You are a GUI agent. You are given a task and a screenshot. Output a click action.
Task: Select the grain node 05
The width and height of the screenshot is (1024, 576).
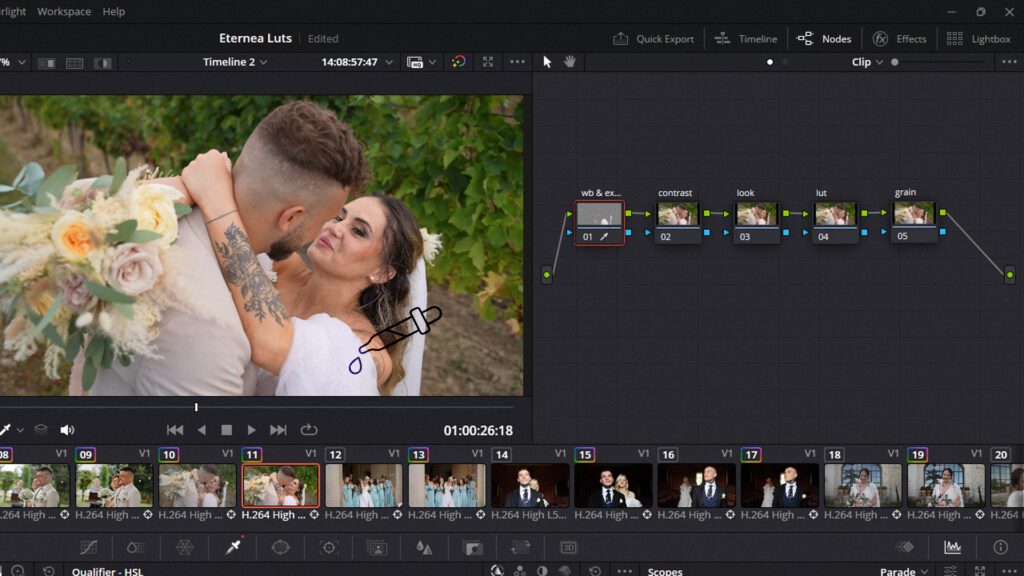click(x=913, y=222)
